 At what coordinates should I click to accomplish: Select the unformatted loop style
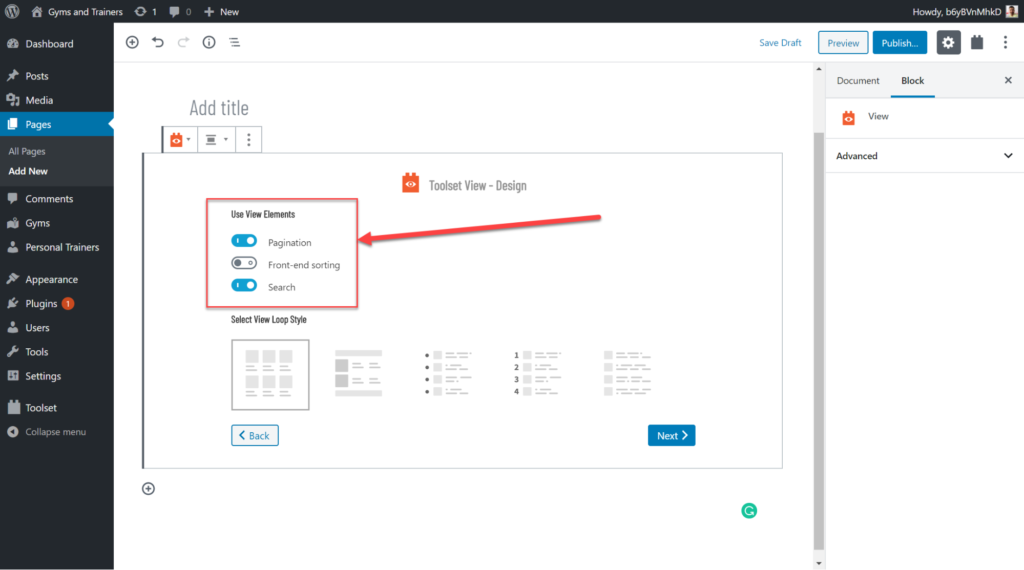tap(627, 373)
